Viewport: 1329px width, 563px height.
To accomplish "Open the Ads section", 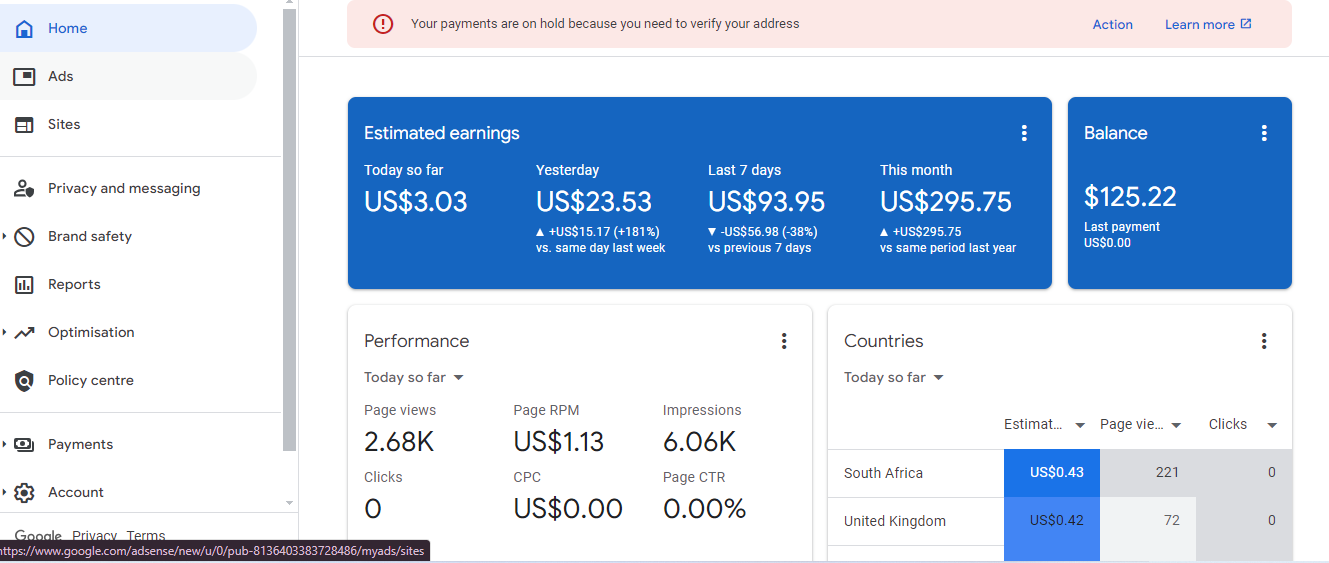I will pyautogui.click(x=128, y=76).
